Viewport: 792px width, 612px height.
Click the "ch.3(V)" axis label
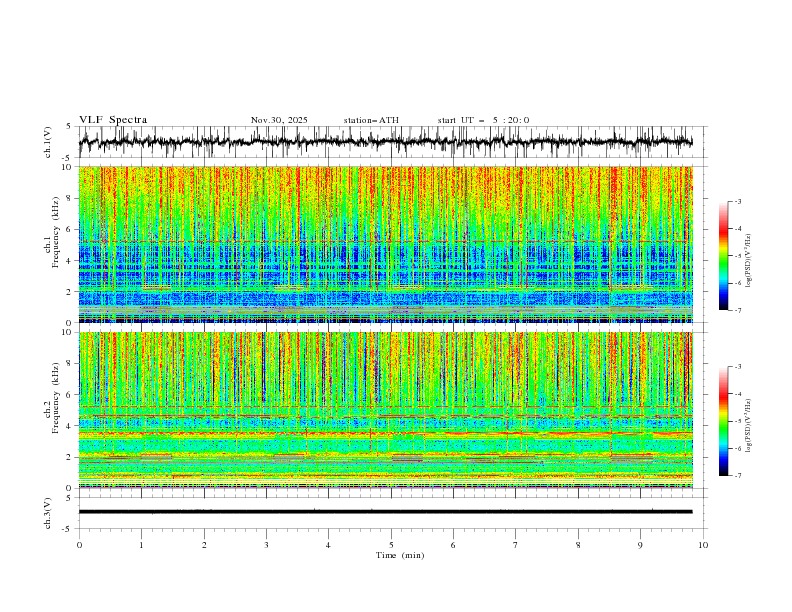(x=47, y=513)
